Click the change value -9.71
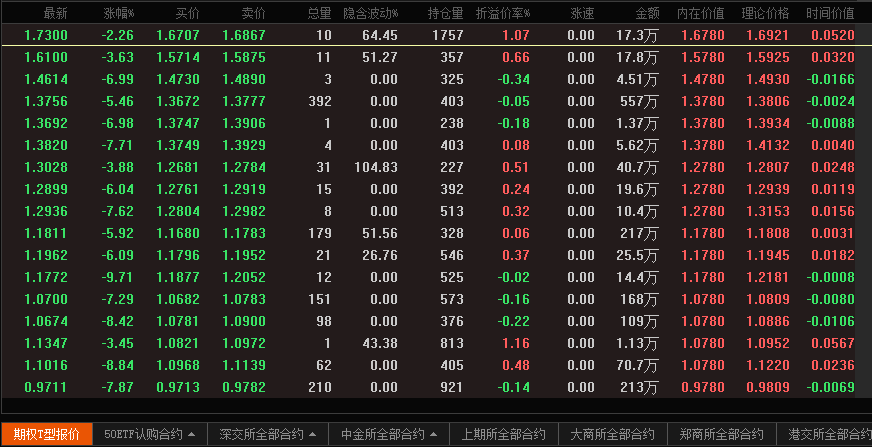Image resolution: width=872 pixels, height=447 pixels. point(117,277)
